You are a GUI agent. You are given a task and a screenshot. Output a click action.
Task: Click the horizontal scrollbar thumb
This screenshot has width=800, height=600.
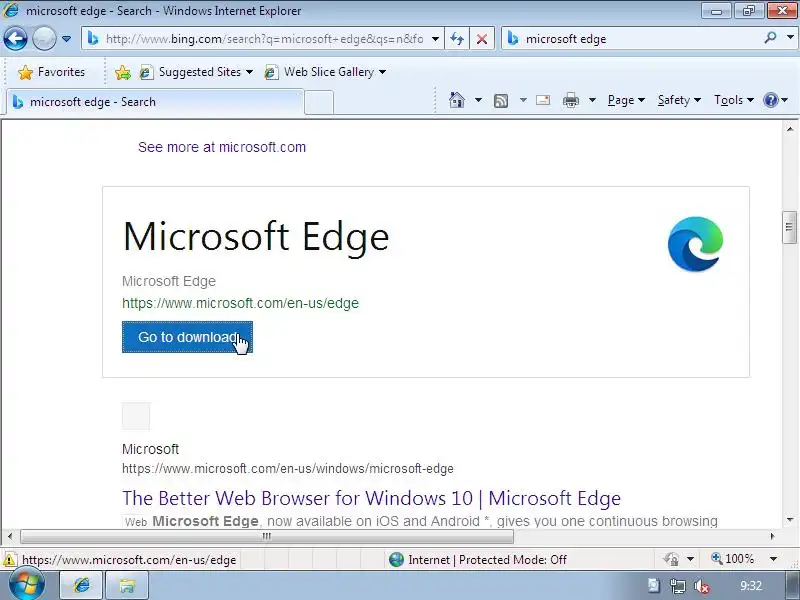click(x=267, y=536)
